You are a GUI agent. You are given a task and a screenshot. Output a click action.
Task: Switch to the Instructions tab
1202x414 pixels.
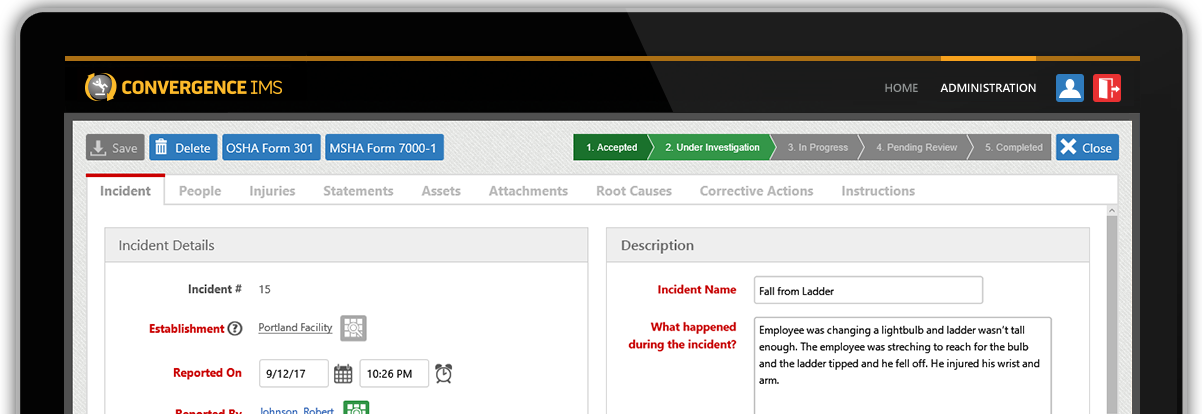click(878, 190)
